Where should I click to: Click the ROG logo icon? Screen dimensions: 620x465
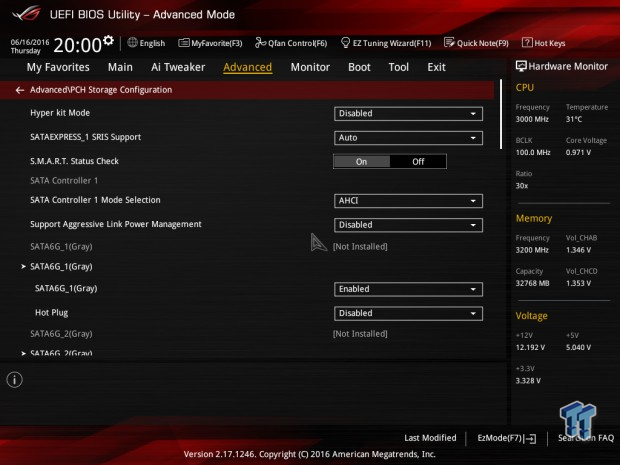[26, 14]
